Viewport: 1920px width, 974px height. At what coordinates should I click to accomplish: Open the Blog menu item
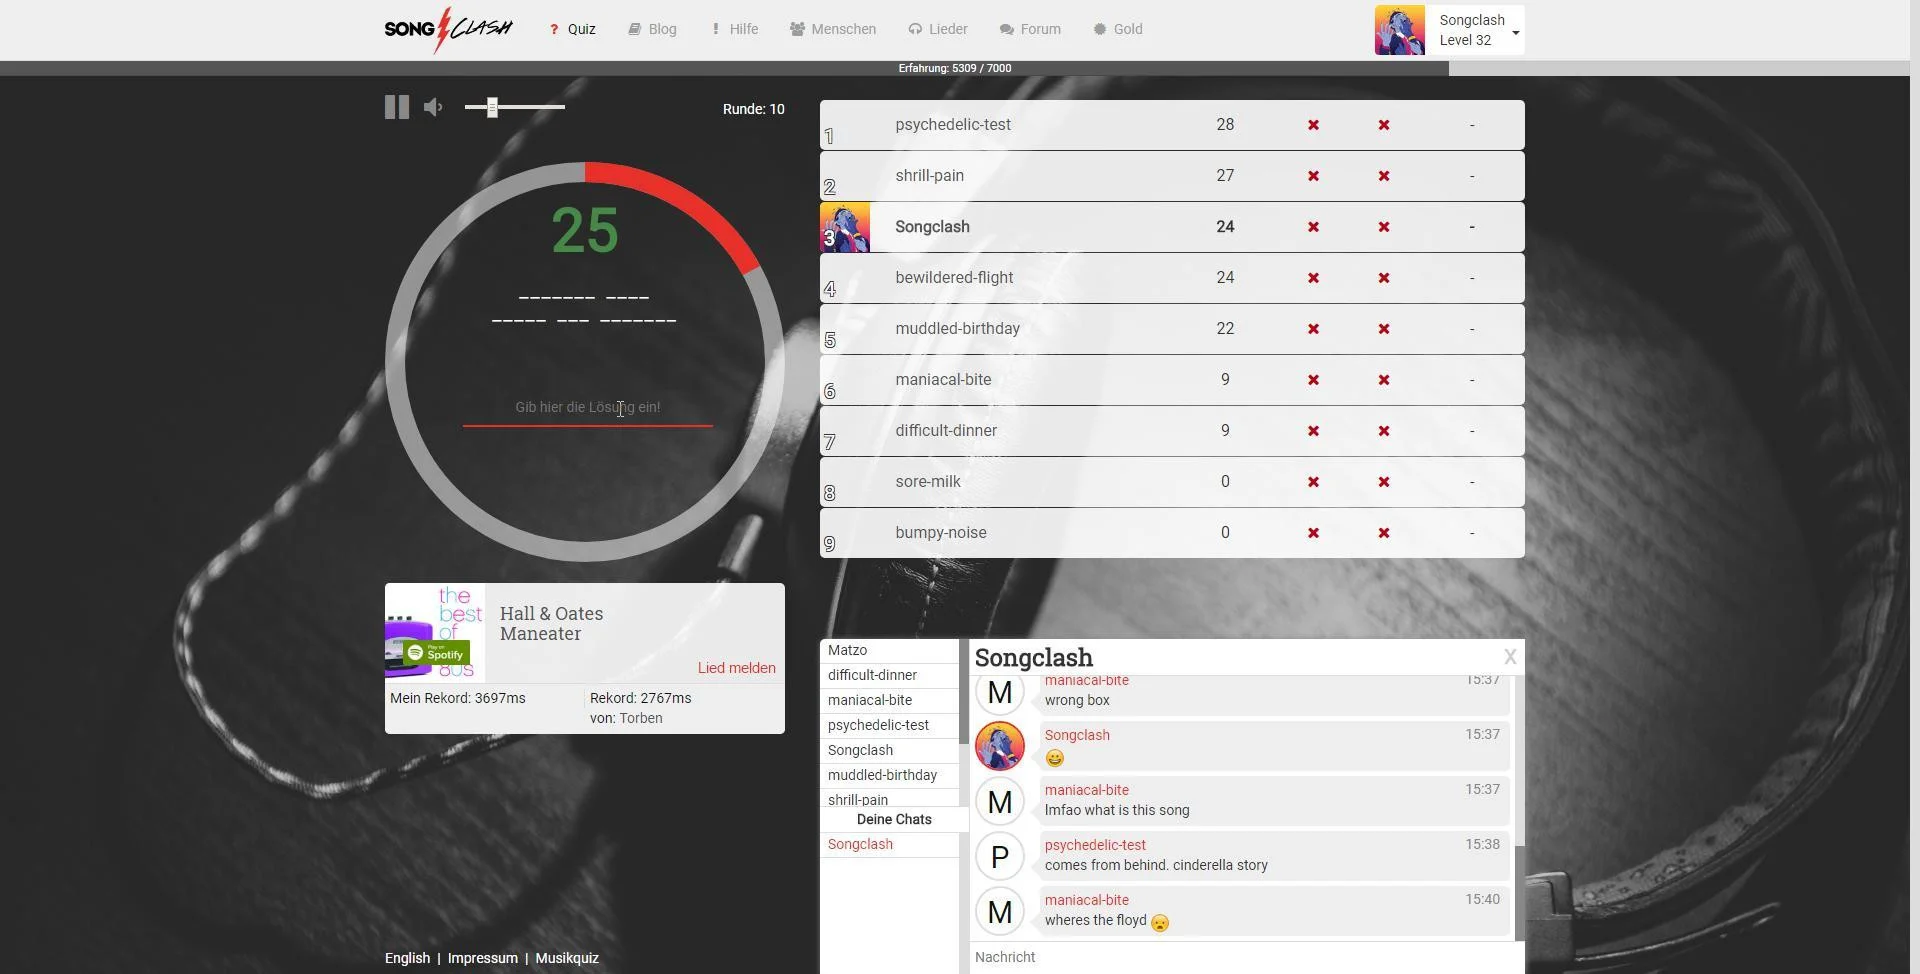[653, 29]
